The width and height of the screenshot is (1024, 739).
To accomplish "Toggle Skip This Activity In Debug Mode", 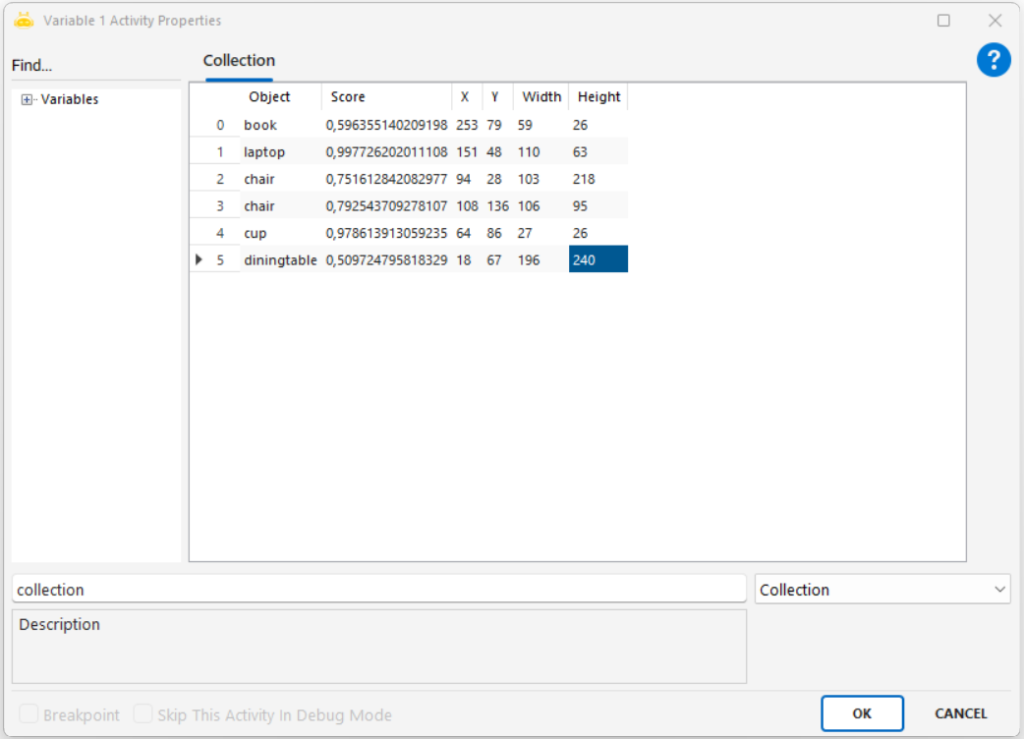I will [143, 715].
